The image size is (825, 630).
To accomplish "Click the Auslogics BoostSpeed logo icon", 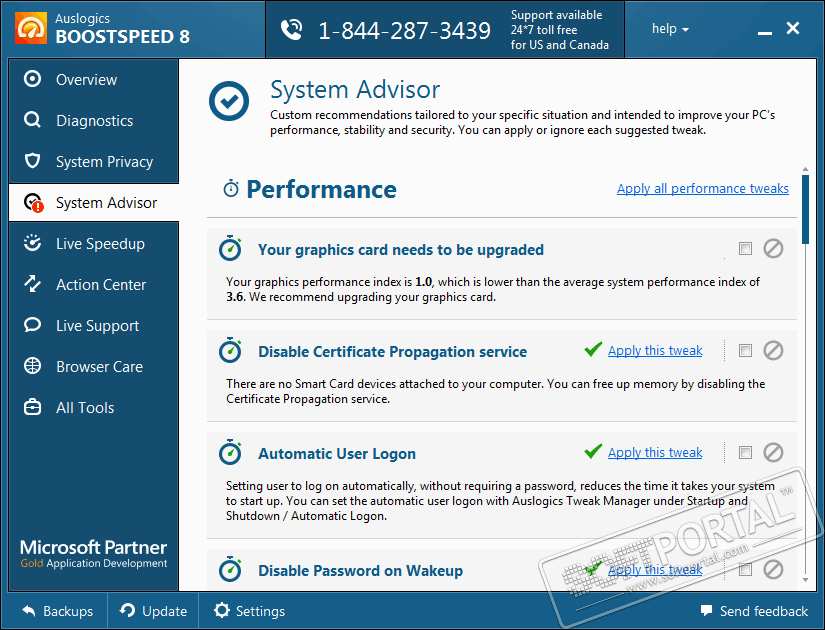I will click(31, 28).
